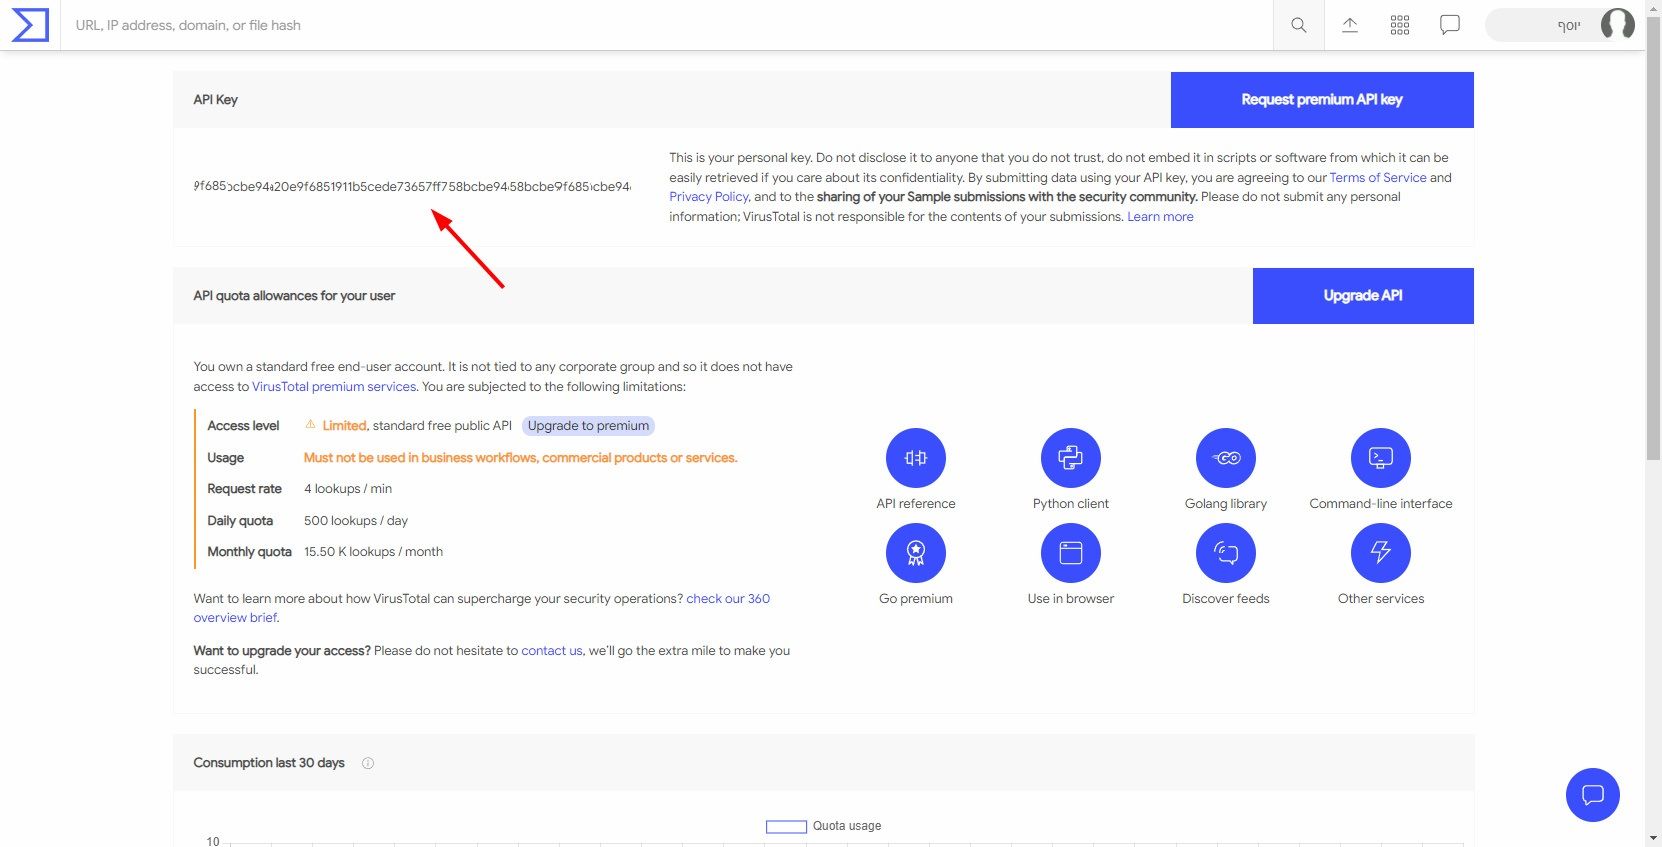The height and width of the screenshot is (847, 1662).
Task: Open the Privacy Policy link
Action: (x=709, y=197)
